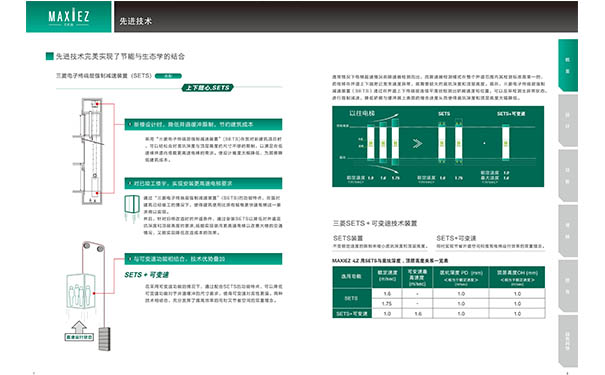Click the small white dot in the green diagram

pyautogui.click(x=484, y=143)
